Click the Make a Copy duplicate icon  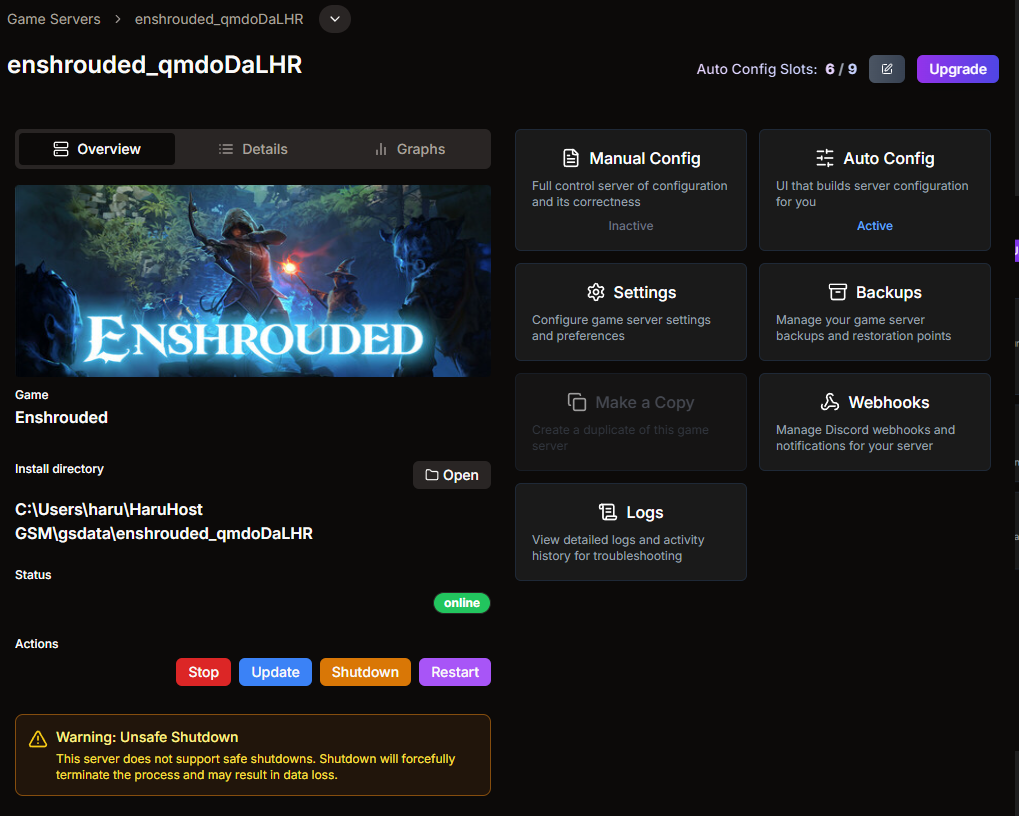(576, 402)
